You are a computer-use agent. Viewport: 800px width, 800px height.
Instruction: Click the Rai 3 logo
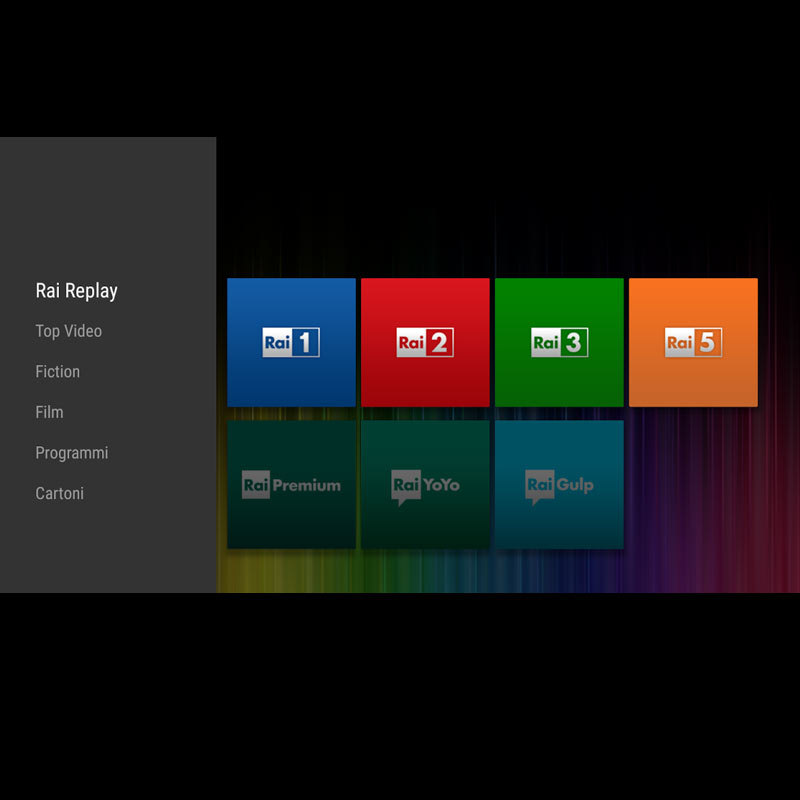click(x=559, y=343)
